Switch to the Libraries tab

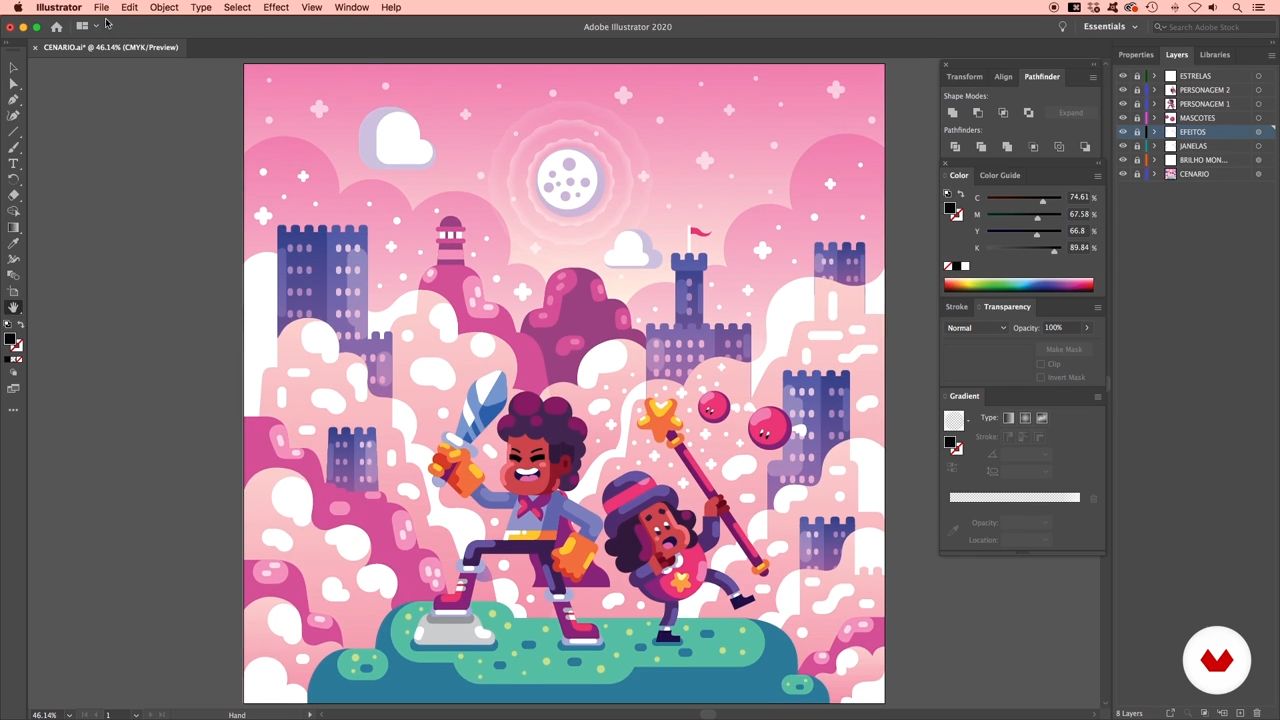point(1214,55)
